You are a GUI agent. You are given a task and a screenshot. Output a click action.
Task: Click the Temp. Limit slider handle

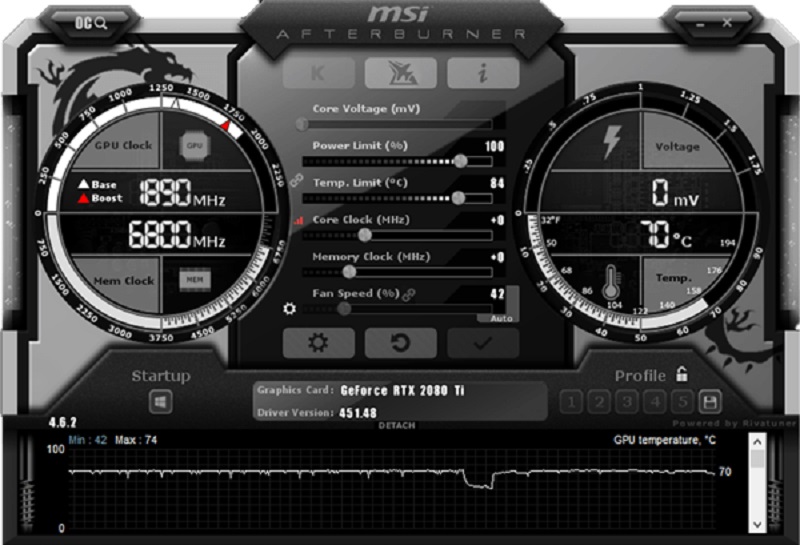(x=458, y=198)
